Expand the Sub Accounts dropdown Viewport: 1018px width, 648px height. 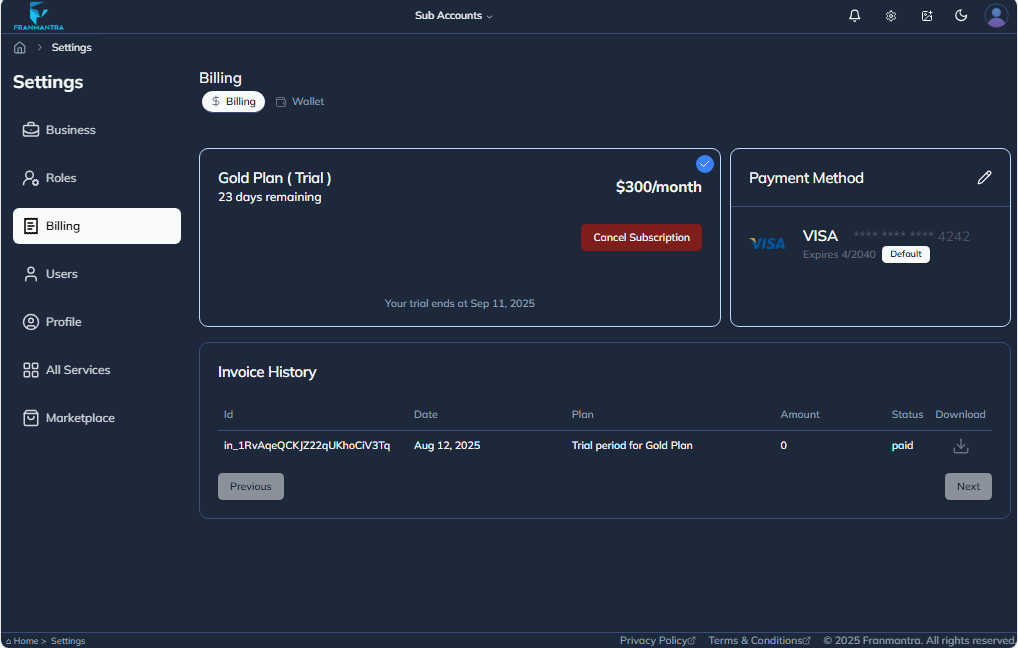tap(453, 15)
